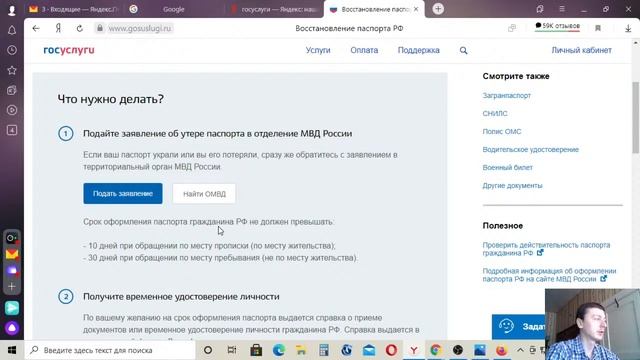Screen dimensions: 640x360
Task: Open history clock icon in the sidebar
Action: coord(12,50)
